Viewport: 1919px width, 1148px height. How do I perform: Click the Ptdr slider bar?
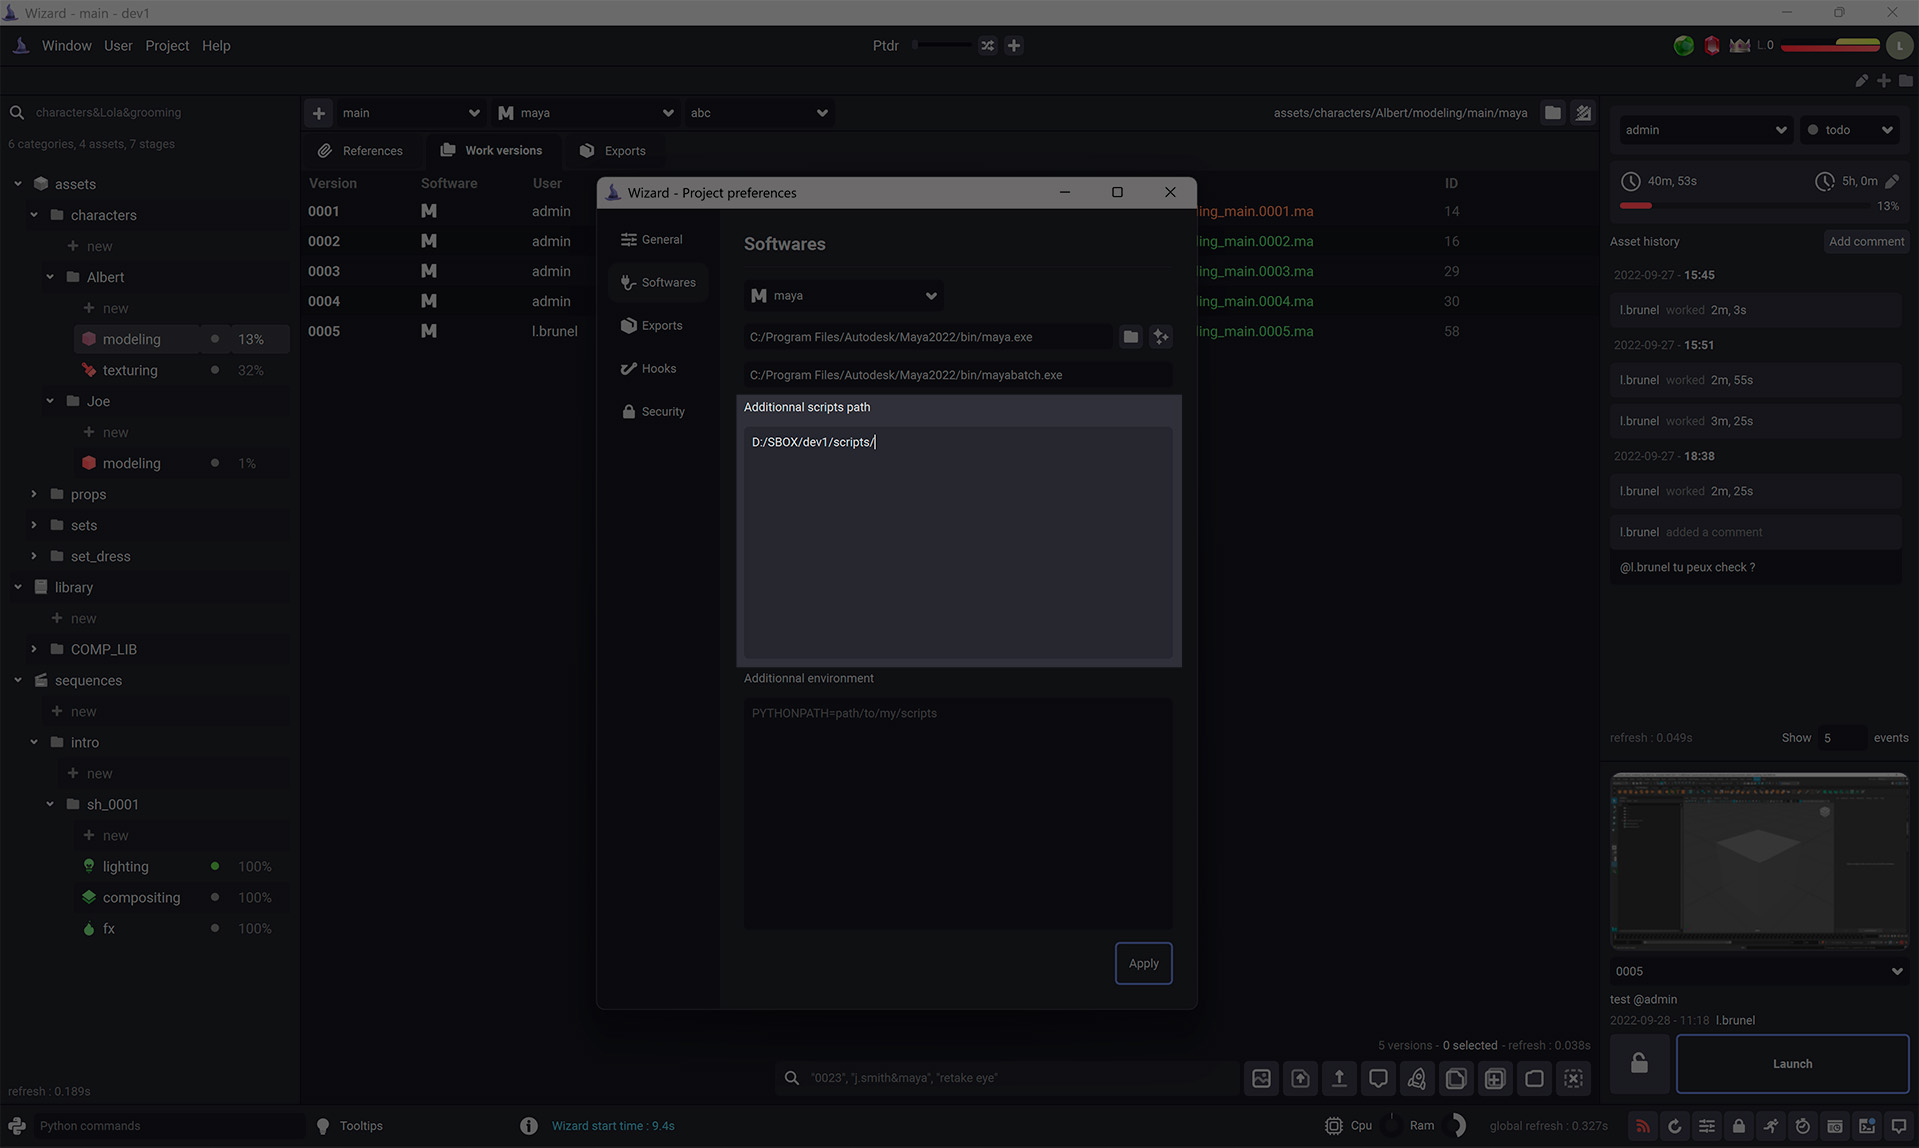942,45
